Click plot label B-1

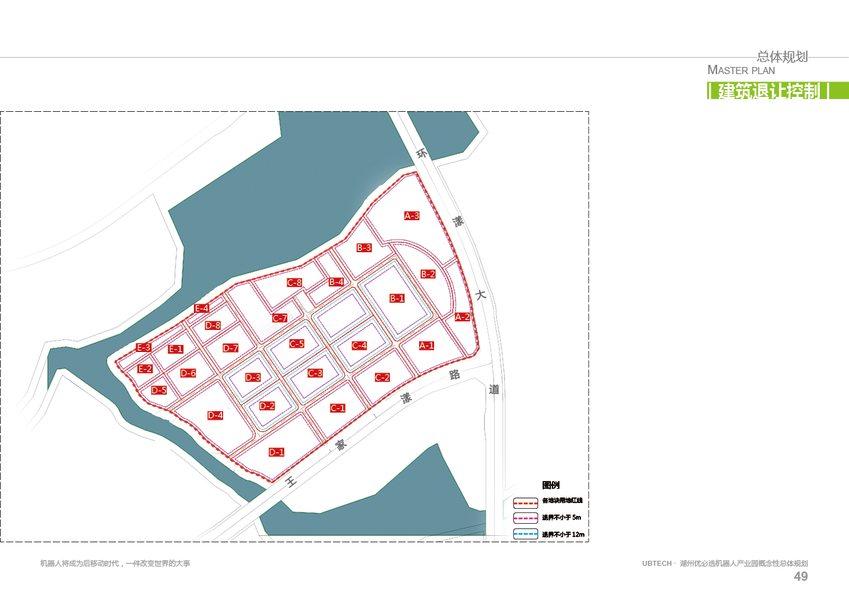coord(397,298)
